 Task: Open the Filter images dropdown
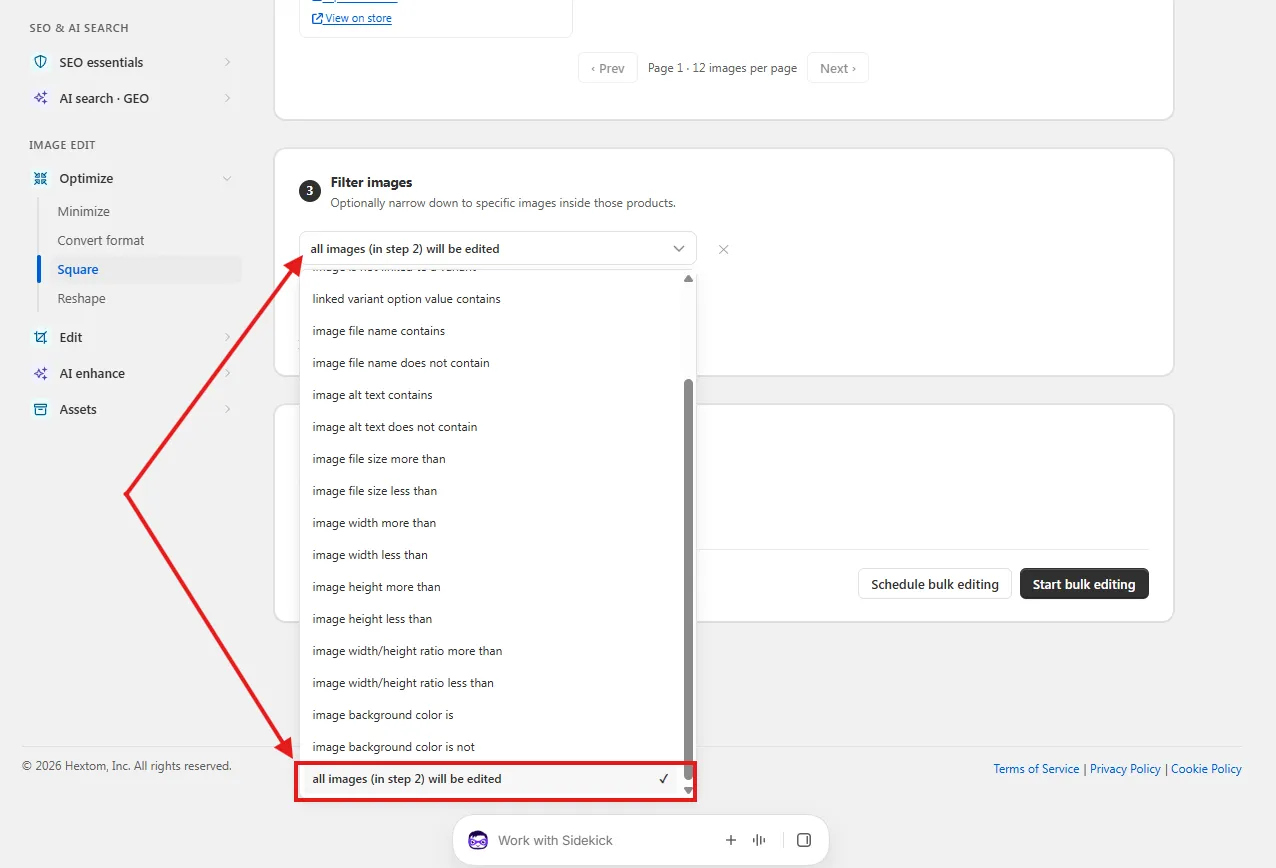point(498,248)
